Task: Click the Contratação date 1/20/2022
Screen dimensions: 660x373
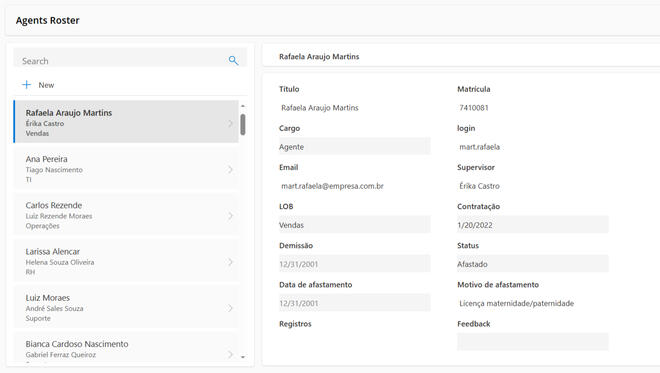Action: click(532, 225)
